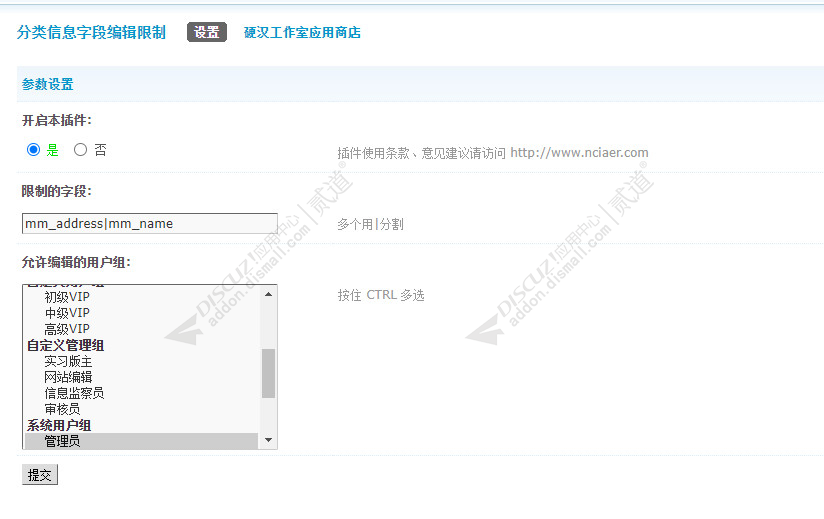Click the 参数设置 section header
The image size is (824, 519).
coord(47,84)
